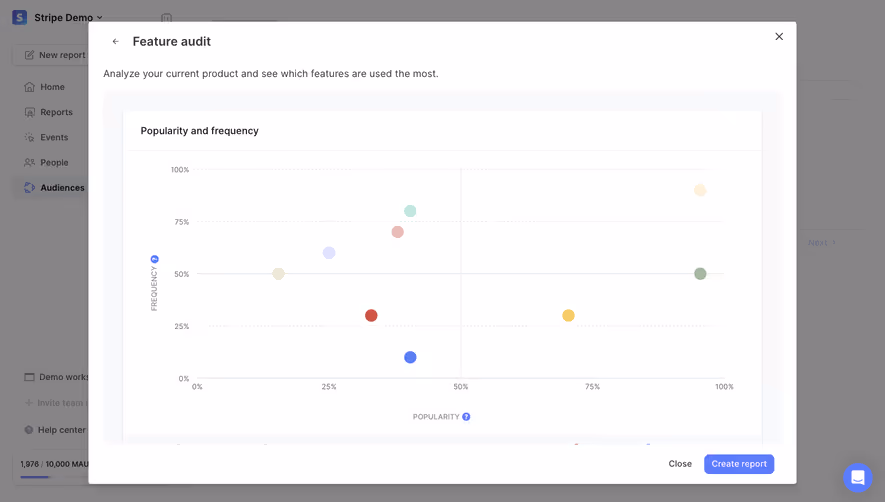This screenshot has height=502, width=885.
Task: Click the Help center icon
Action: point(29,430)
